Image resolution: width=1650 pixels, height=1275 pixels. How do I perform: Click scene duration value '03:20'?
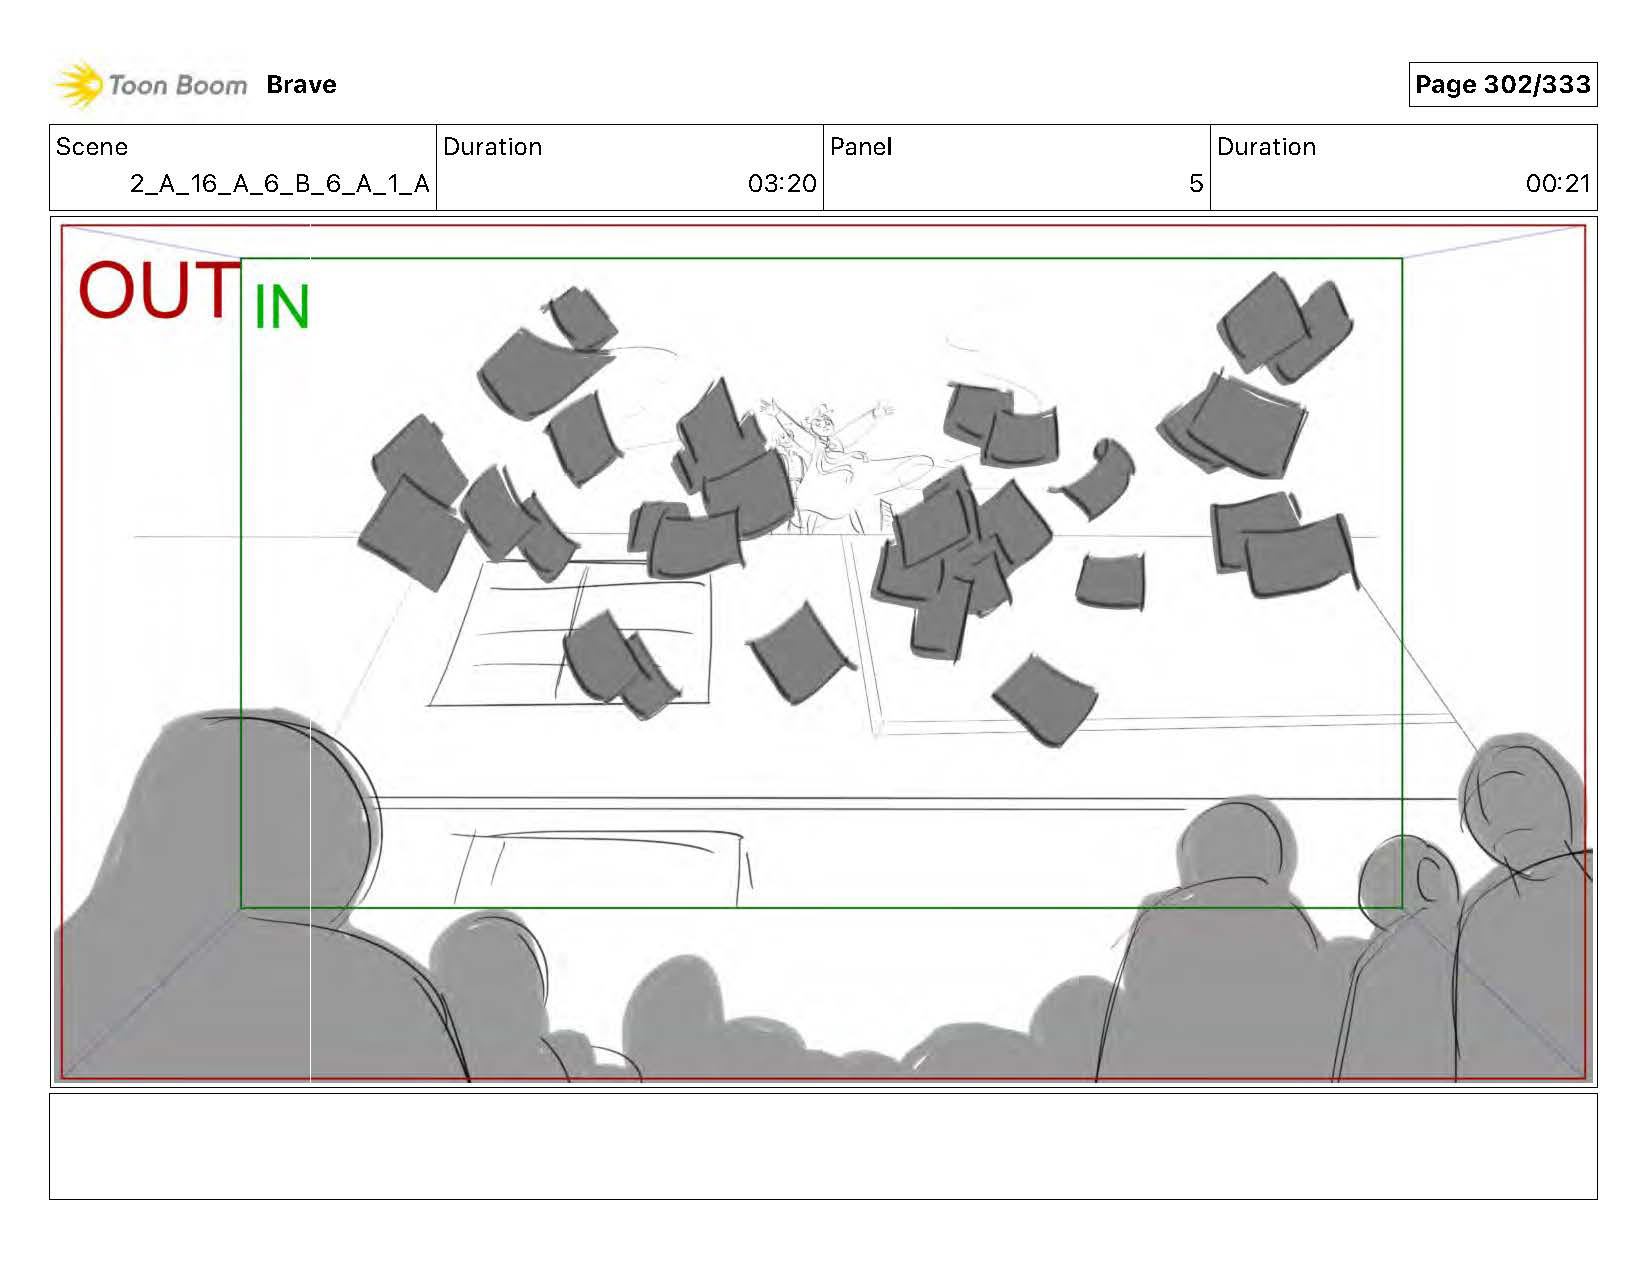[x=782, y=184]
